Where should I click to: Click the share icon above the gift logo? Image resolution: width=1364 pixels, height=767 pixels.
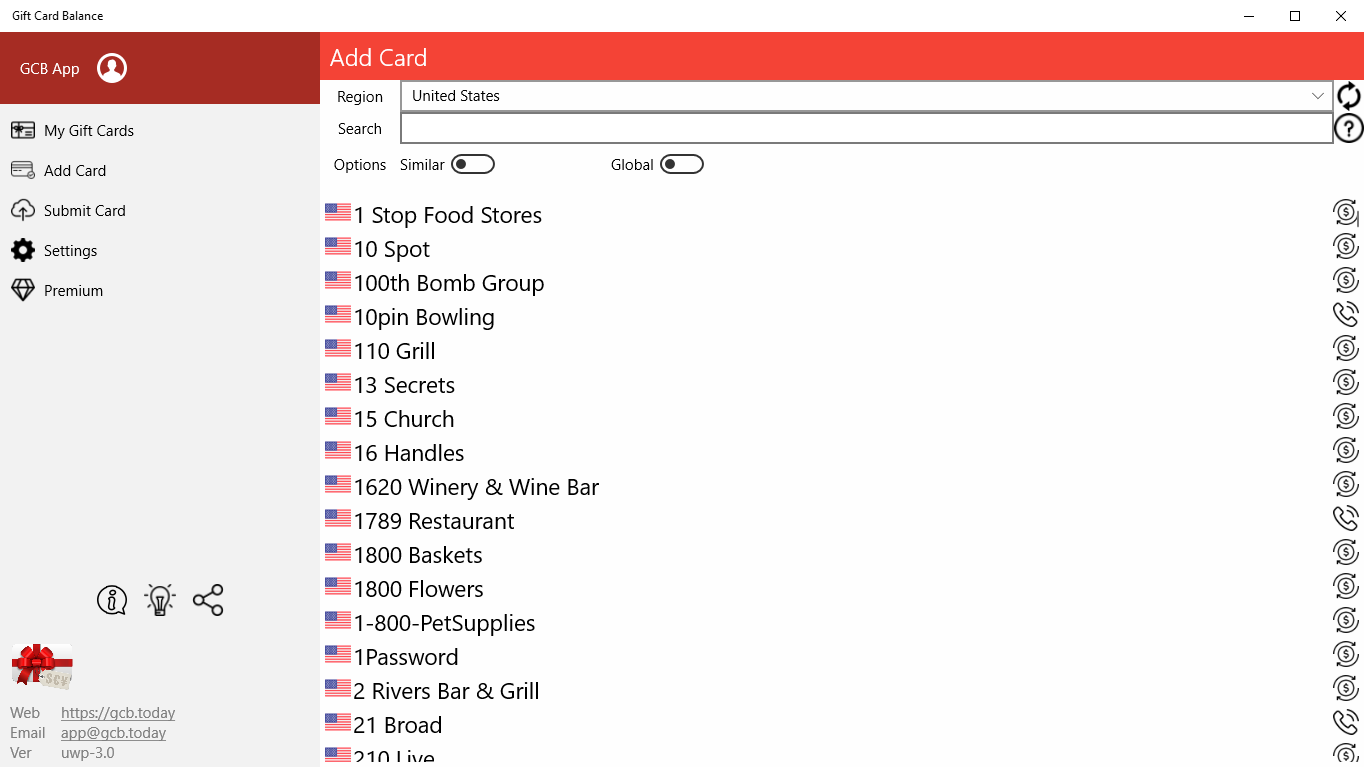pyautogui.click(x=207, y=600)
